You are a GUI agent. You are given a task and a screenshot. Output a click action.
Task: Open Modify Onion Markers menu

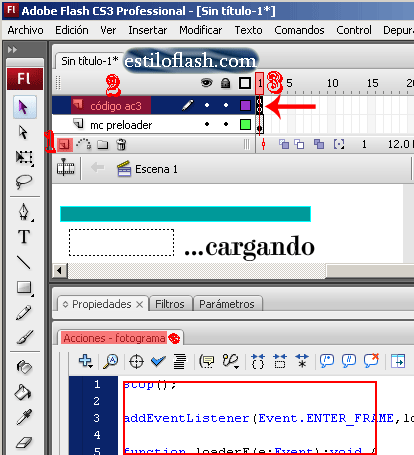coord(339,144)
